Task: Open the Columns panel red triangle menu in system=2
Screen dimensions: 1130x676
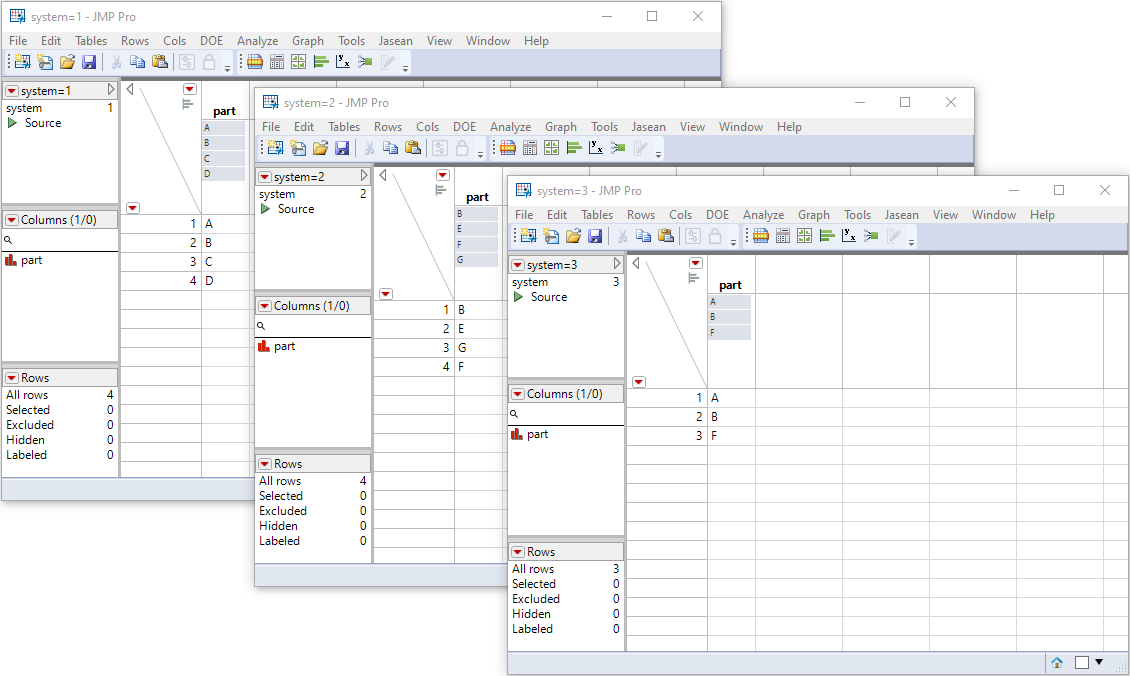Action: point(264,305)
